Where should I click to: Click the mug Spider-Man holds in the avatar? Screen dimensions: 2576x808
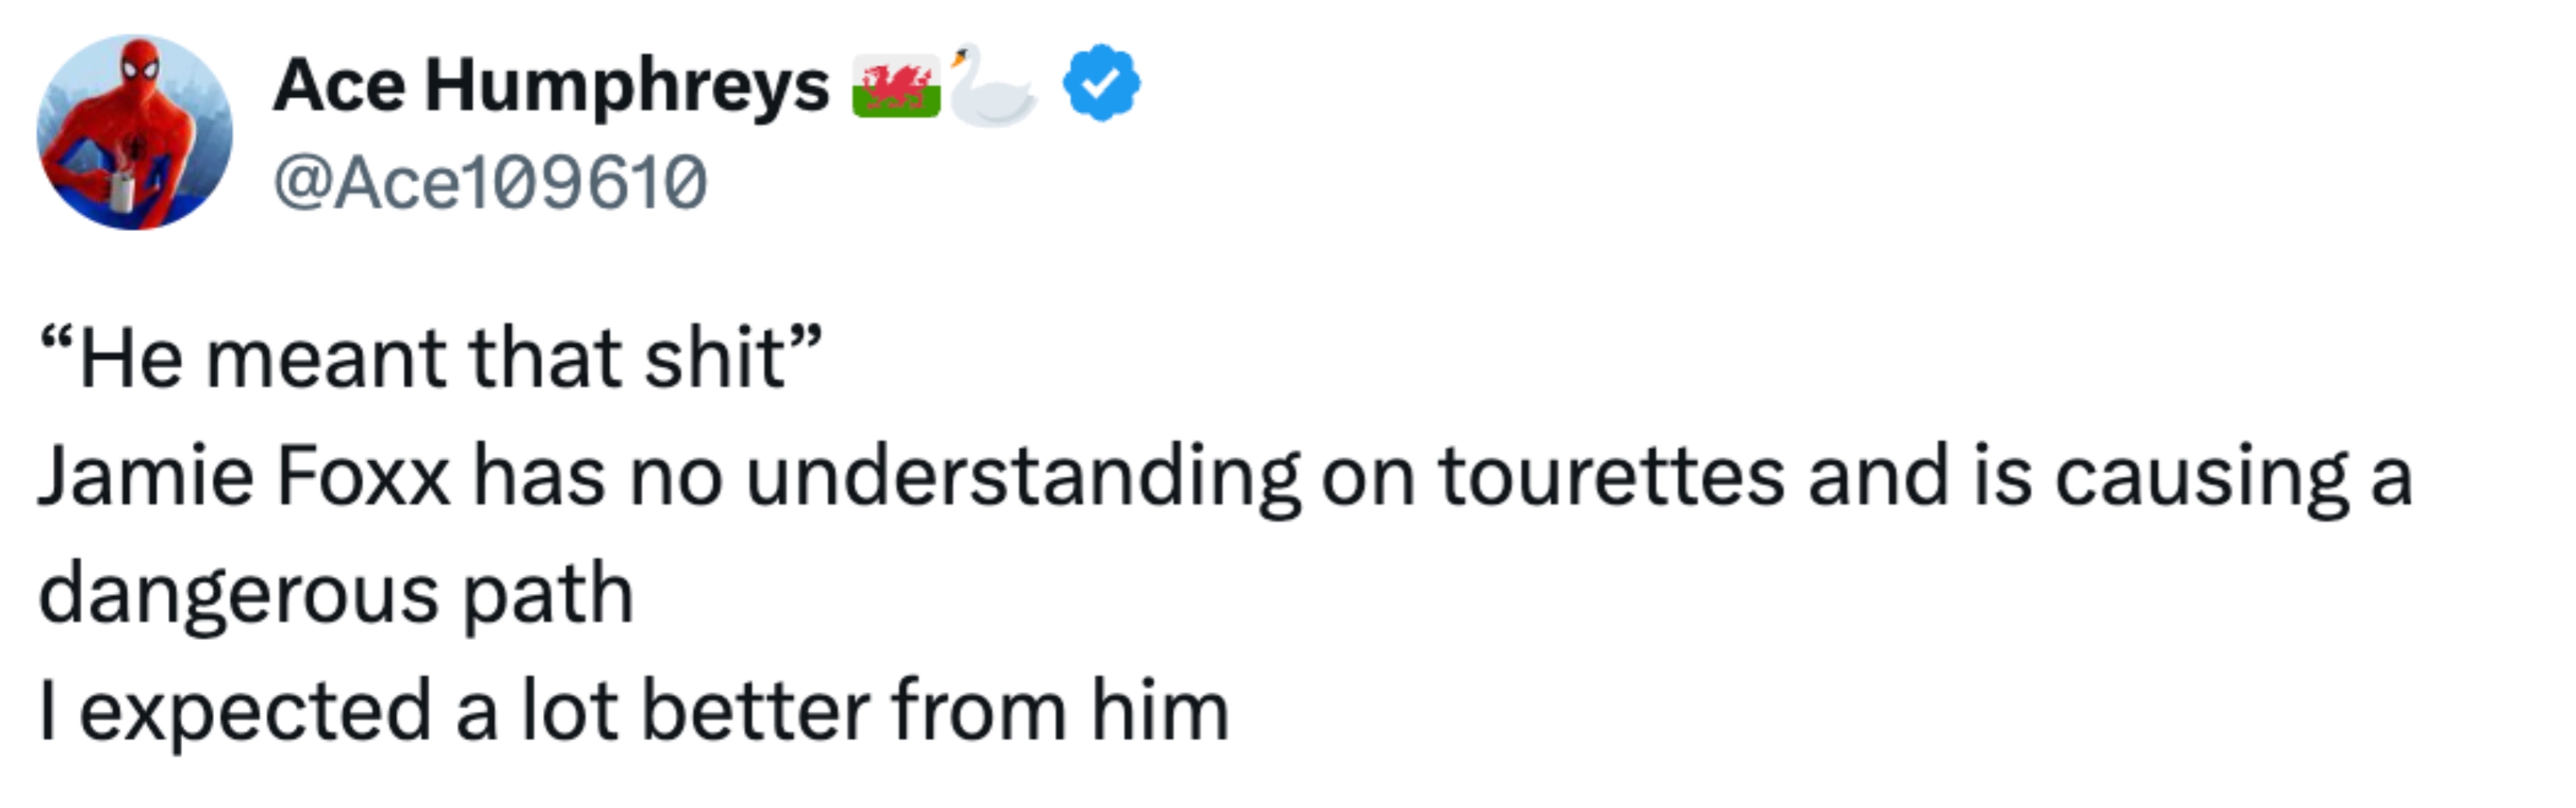[121, 189]
